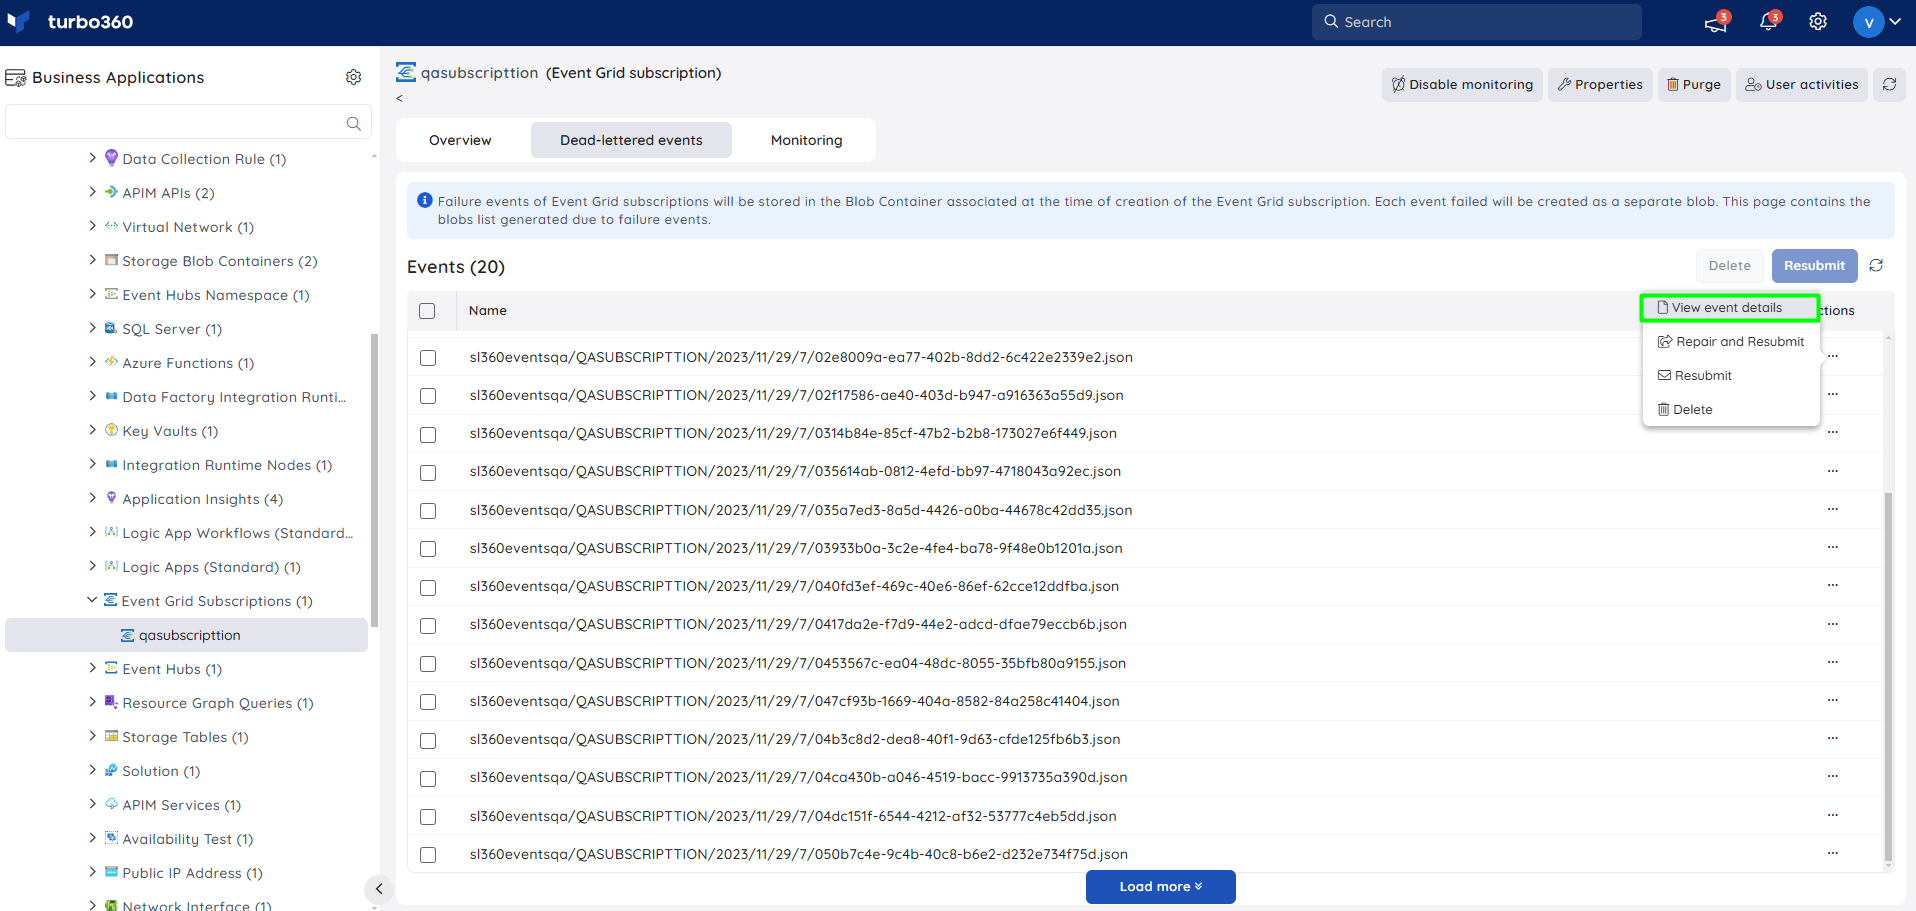Collapse the sidebar with arrow button
Viewport: 1916px width, 911px height.
coord(378,888)
